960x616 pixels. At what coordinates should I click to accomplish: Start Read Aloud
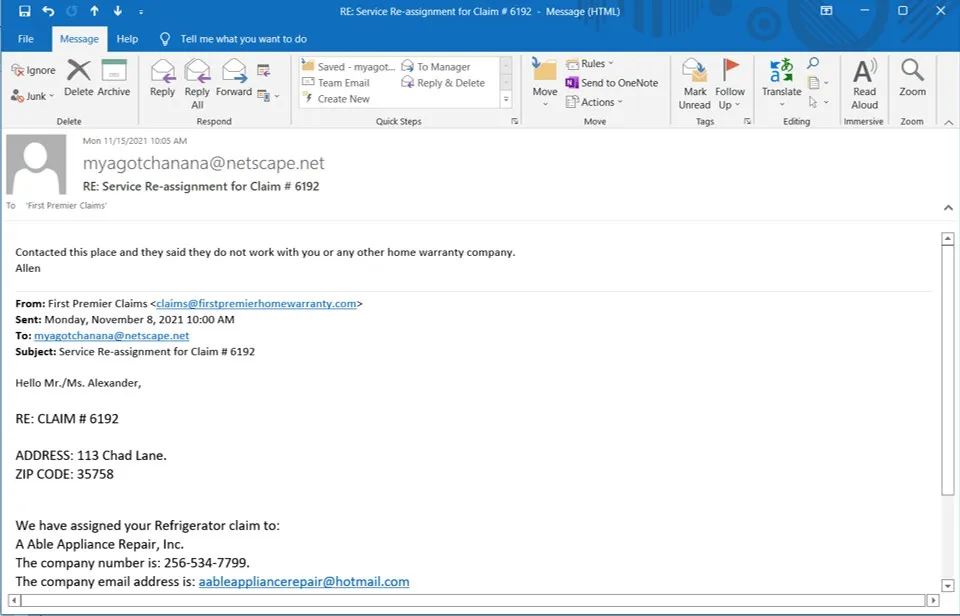click(x=864, y=84)
